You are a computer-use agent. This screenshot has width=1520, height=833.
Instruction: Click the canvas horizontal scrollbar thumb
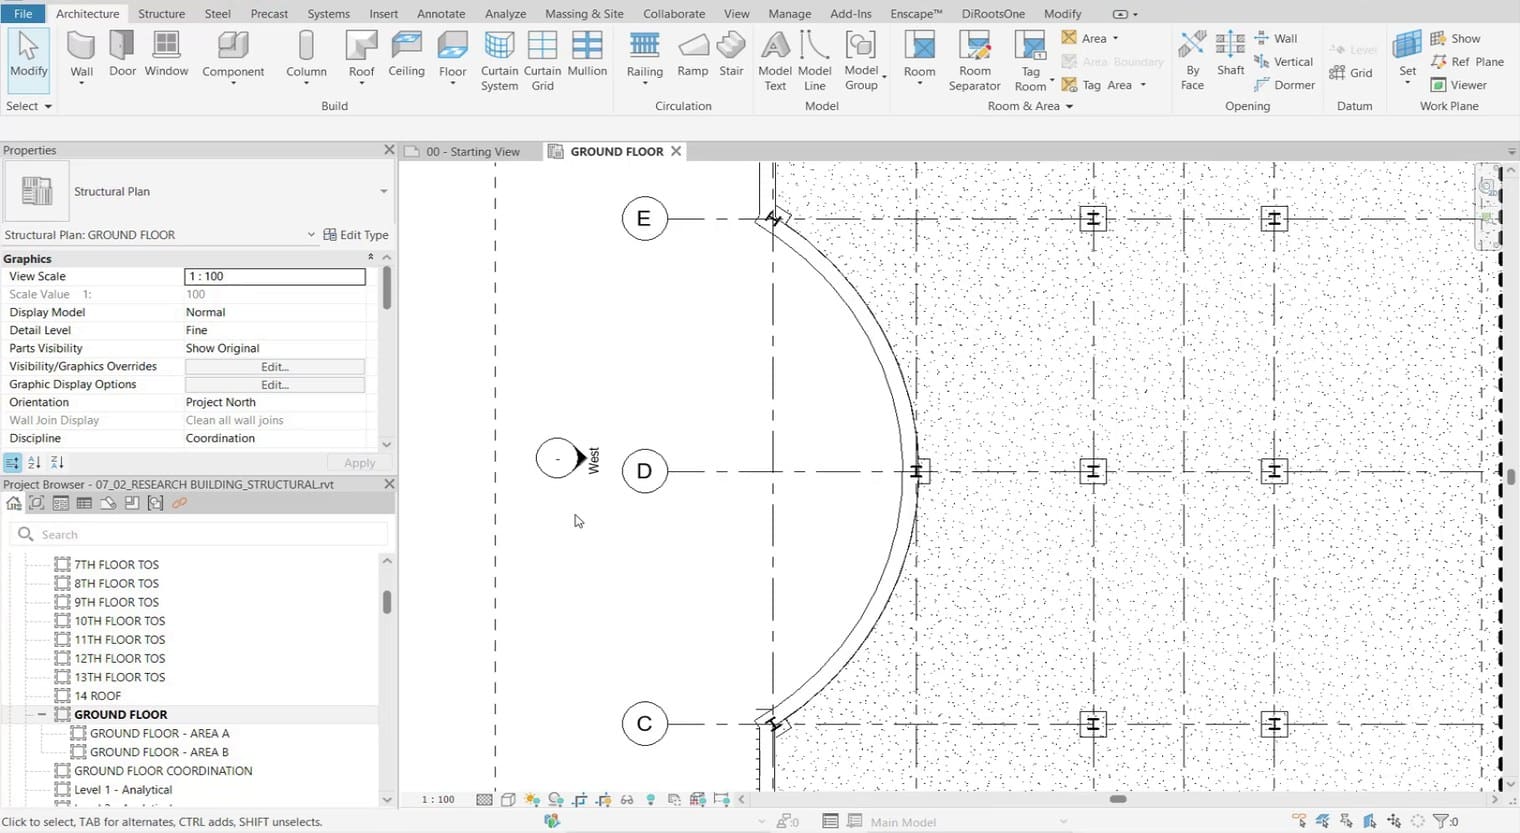click(1118, 799)
